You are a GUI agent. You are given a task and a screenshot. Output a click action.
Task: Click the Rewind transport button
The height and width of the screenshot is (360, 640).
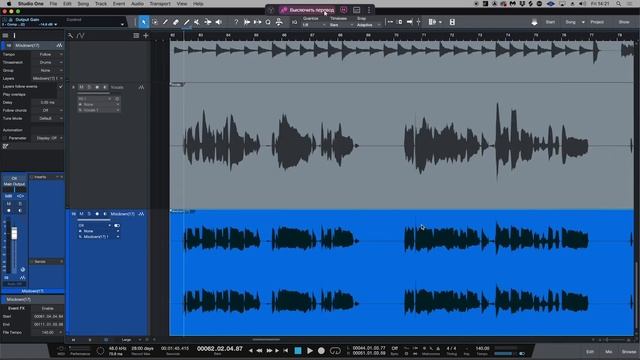tap(259, 351)
